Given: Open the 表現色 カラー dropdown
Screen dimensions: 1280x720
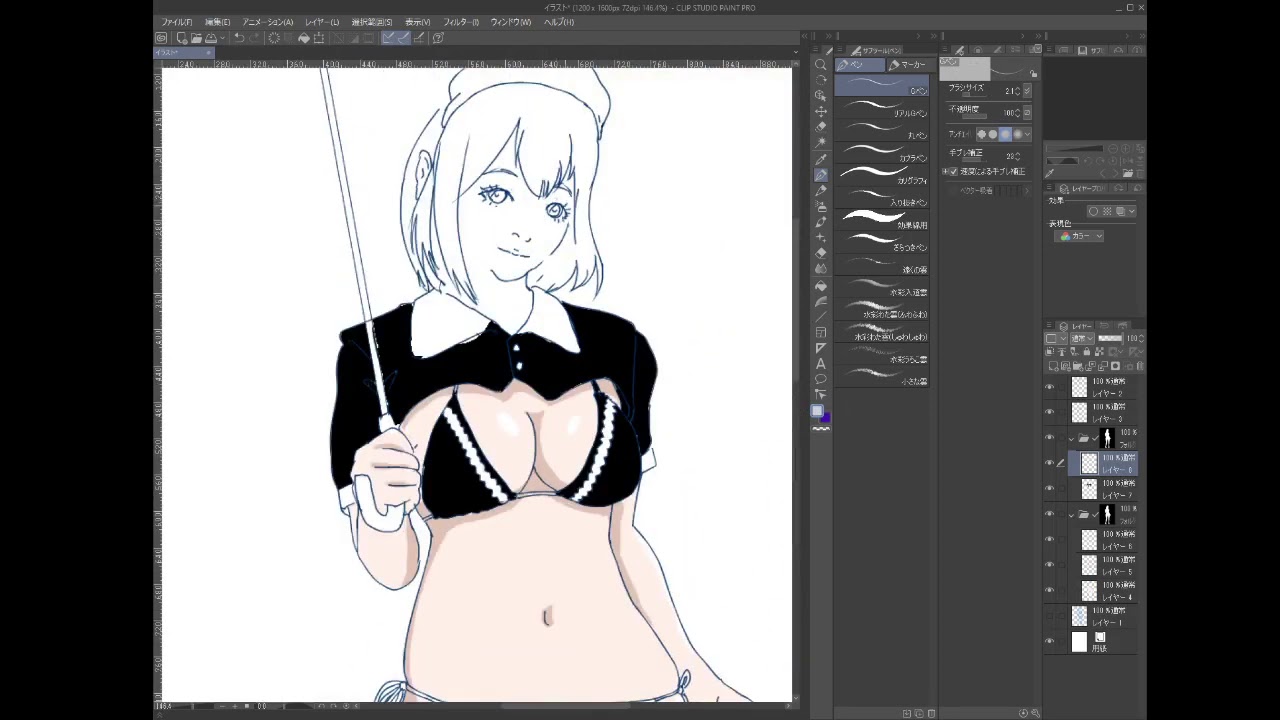Looking at the screenshot, I should click(1082, 236).
